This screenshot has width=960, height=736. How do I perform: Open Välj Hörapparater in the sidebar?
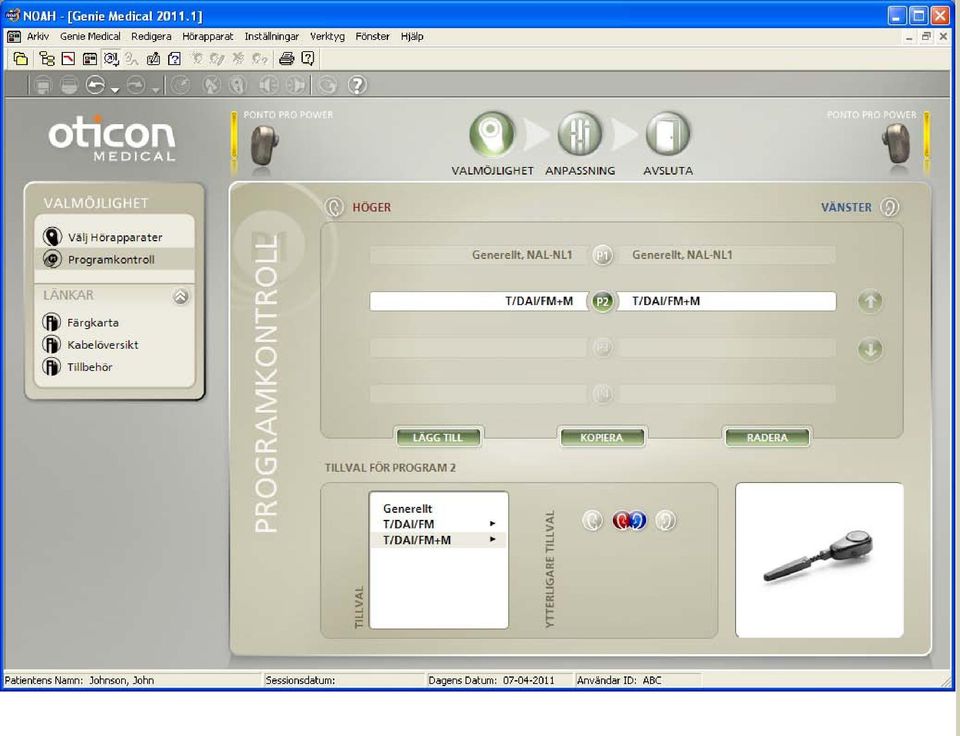114,237
